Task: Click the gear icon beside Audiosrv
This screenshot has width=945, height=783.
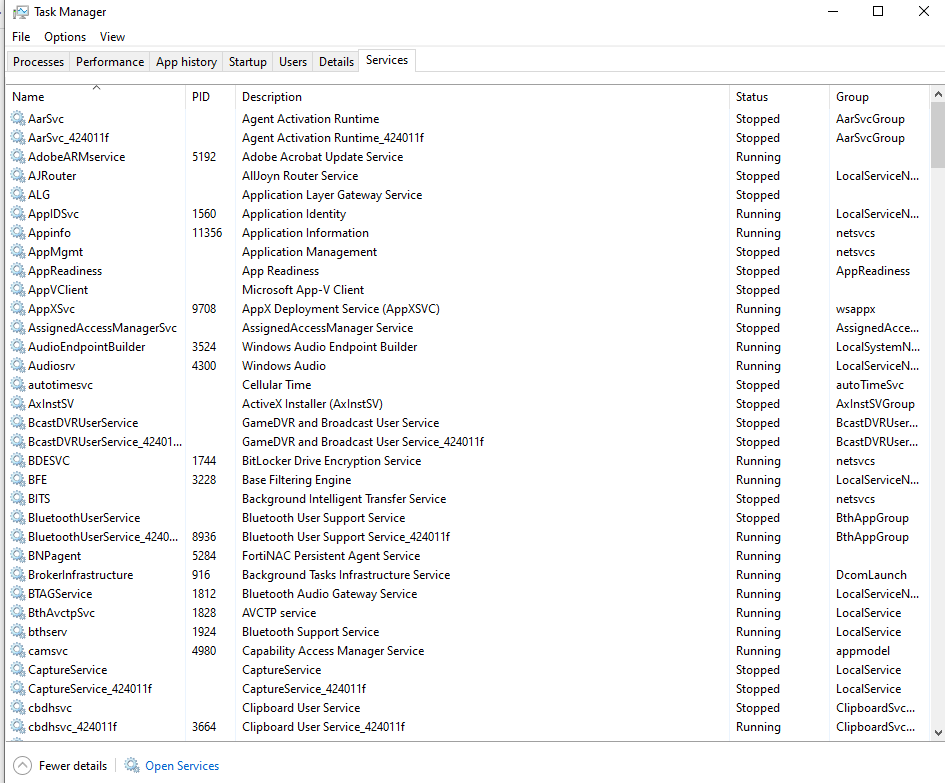Action: click(x=18, y=365)
